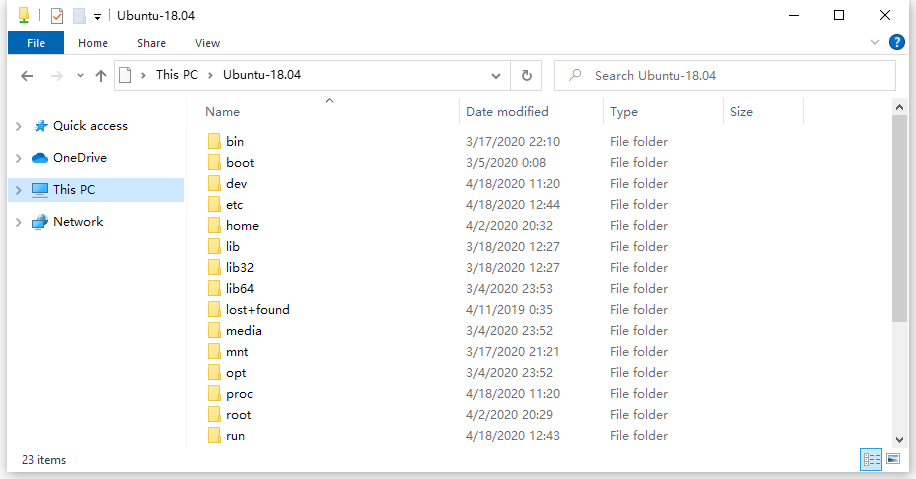
Task: Navigate back with the Back arrow
Action: click(x=27, y=76)
